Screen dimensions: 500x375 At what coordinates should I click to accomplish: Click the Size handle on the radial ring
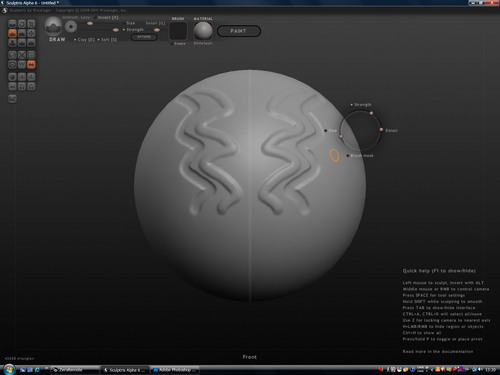[x=341, y=136]
